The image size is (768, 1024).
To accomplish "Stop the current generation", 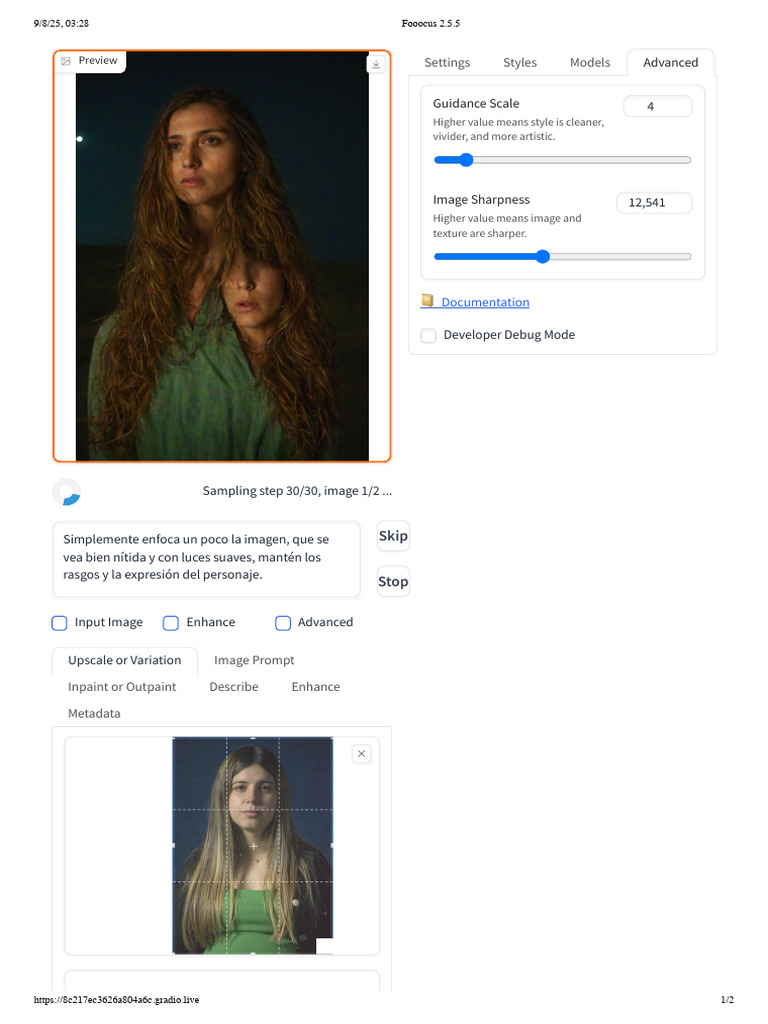I will click(393, 582).
